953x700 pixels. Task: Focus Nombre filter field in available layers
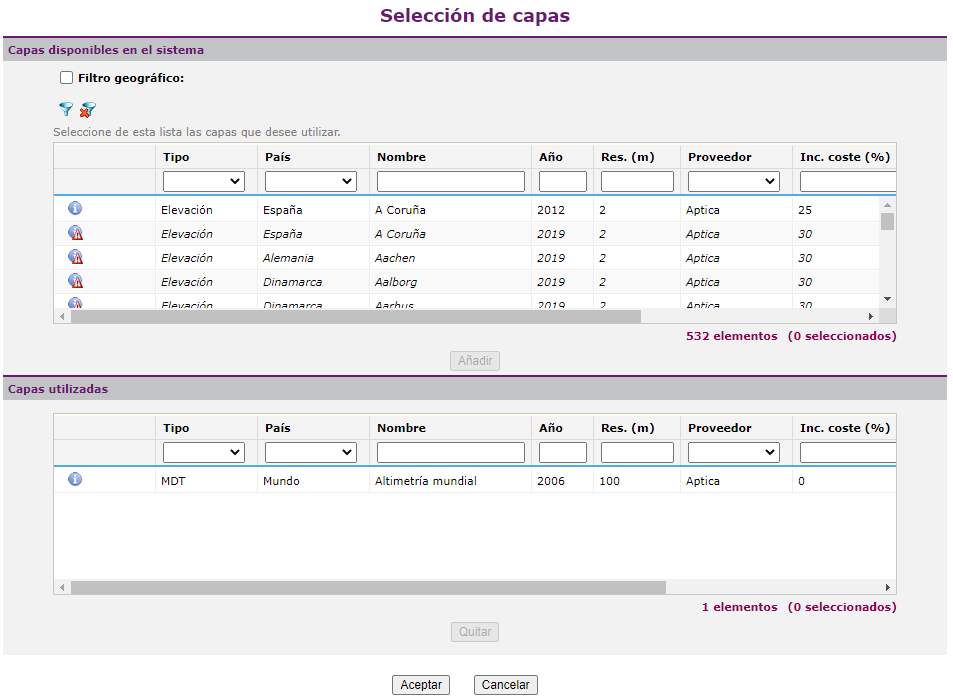[x=450, y=181]
